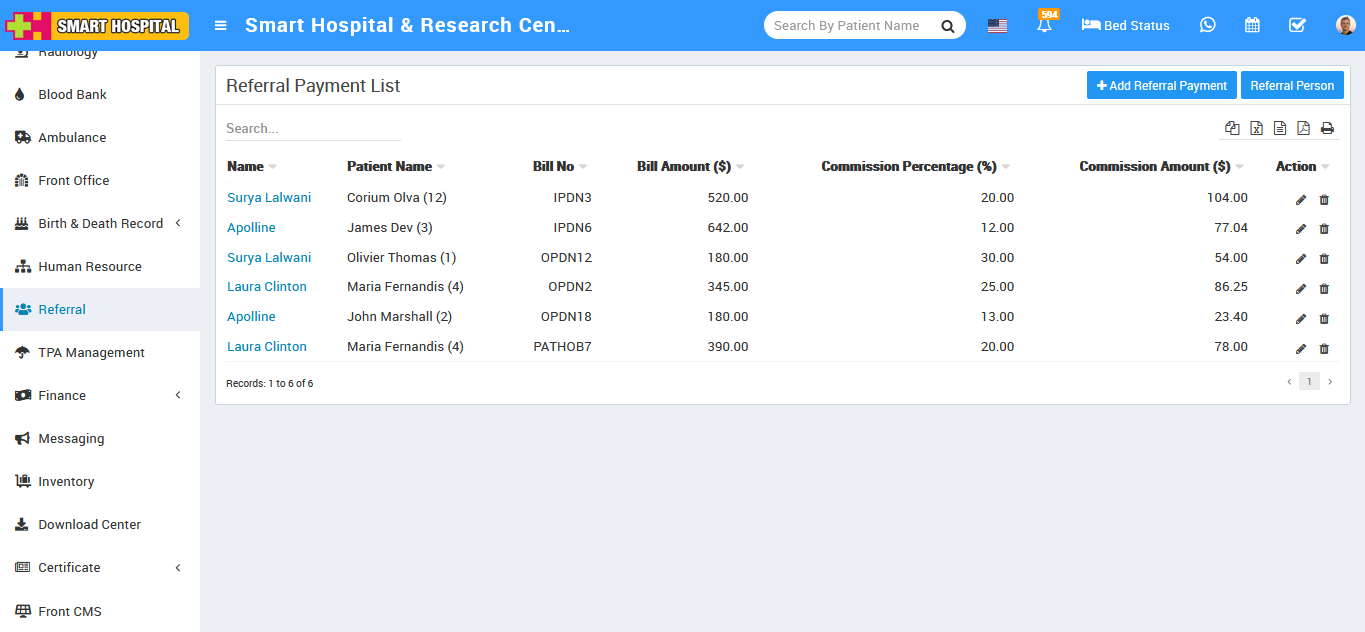Export referral payments as PDF
1365x632 pixels.
click(x=1304, y=128)
